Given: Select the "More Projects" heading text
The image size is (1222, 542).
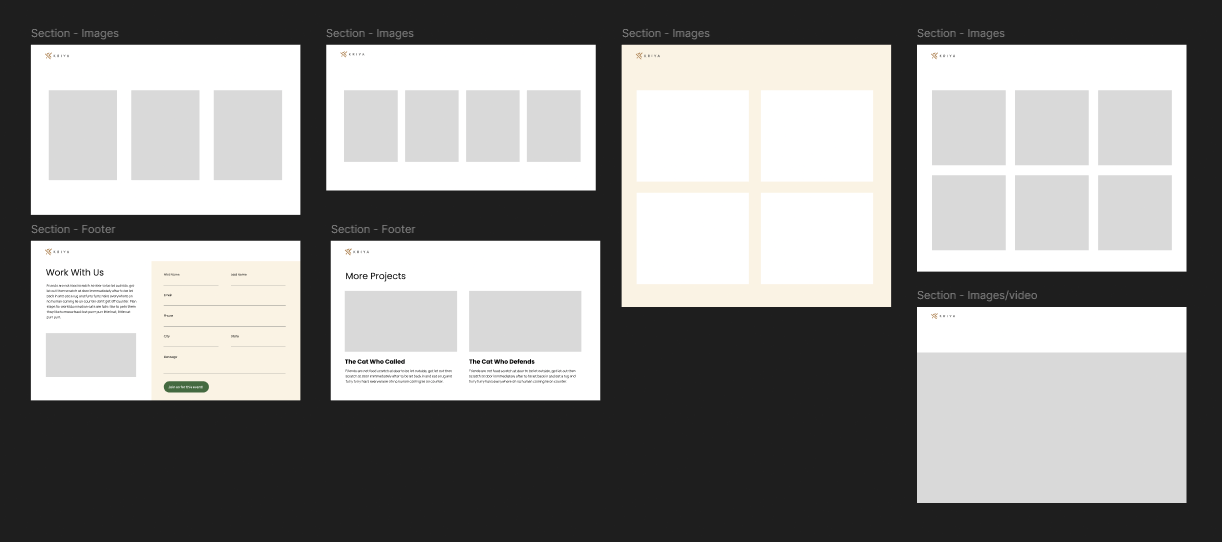Looking at the screenshot, I should (x=375, y=276).
